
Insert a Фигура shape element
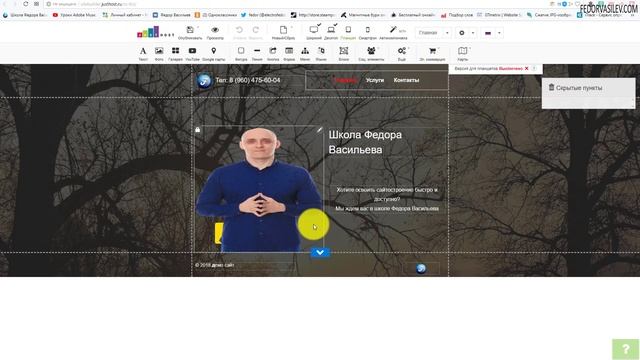click(x=241, y=51)
